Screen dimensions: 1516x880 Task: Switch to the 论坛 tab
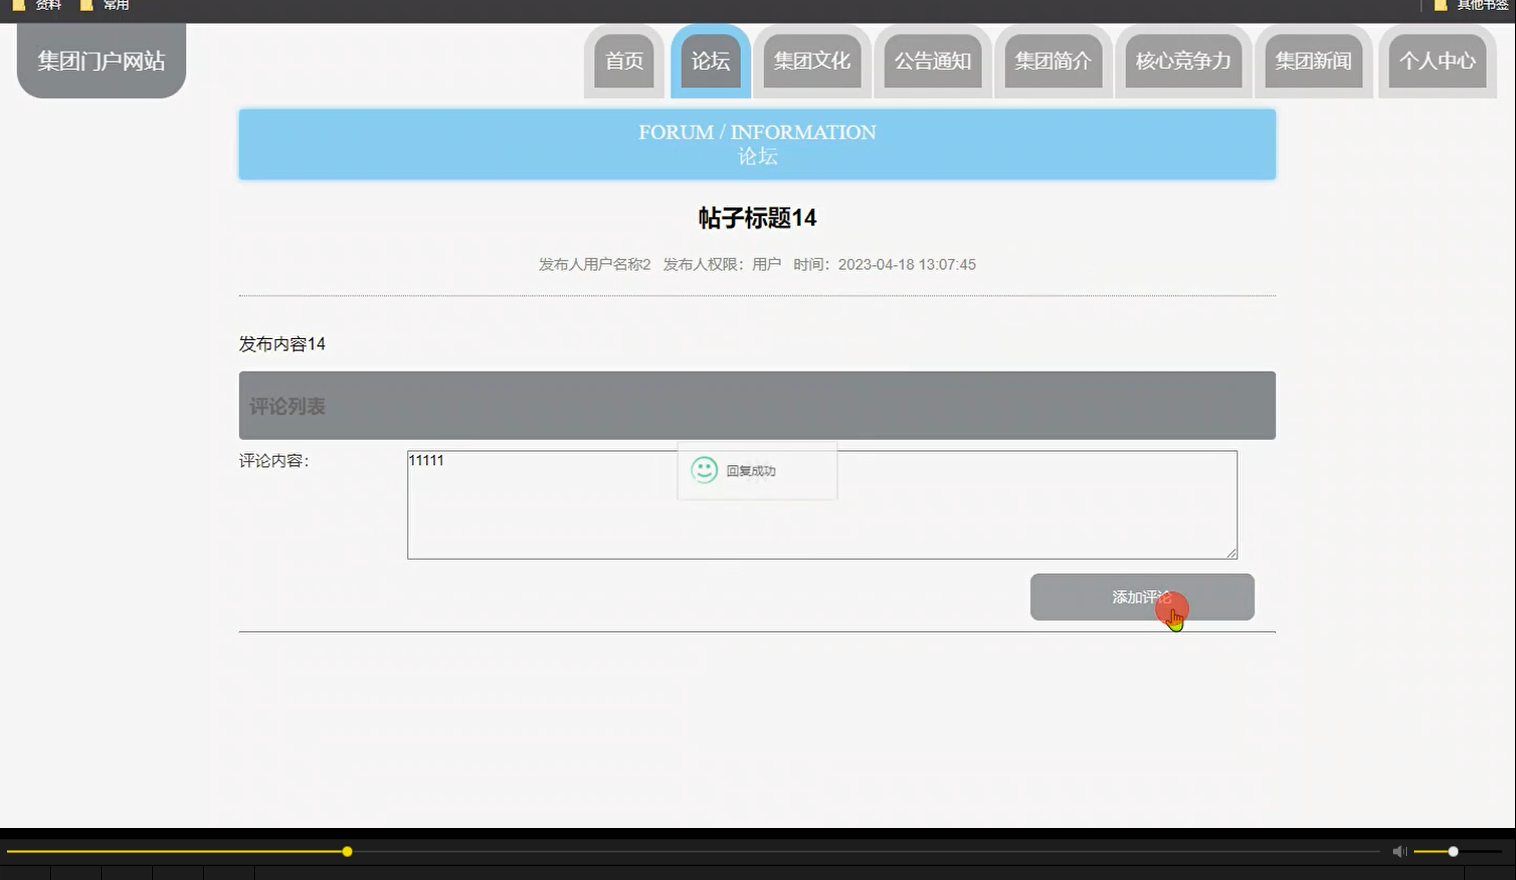coord(709,61)
